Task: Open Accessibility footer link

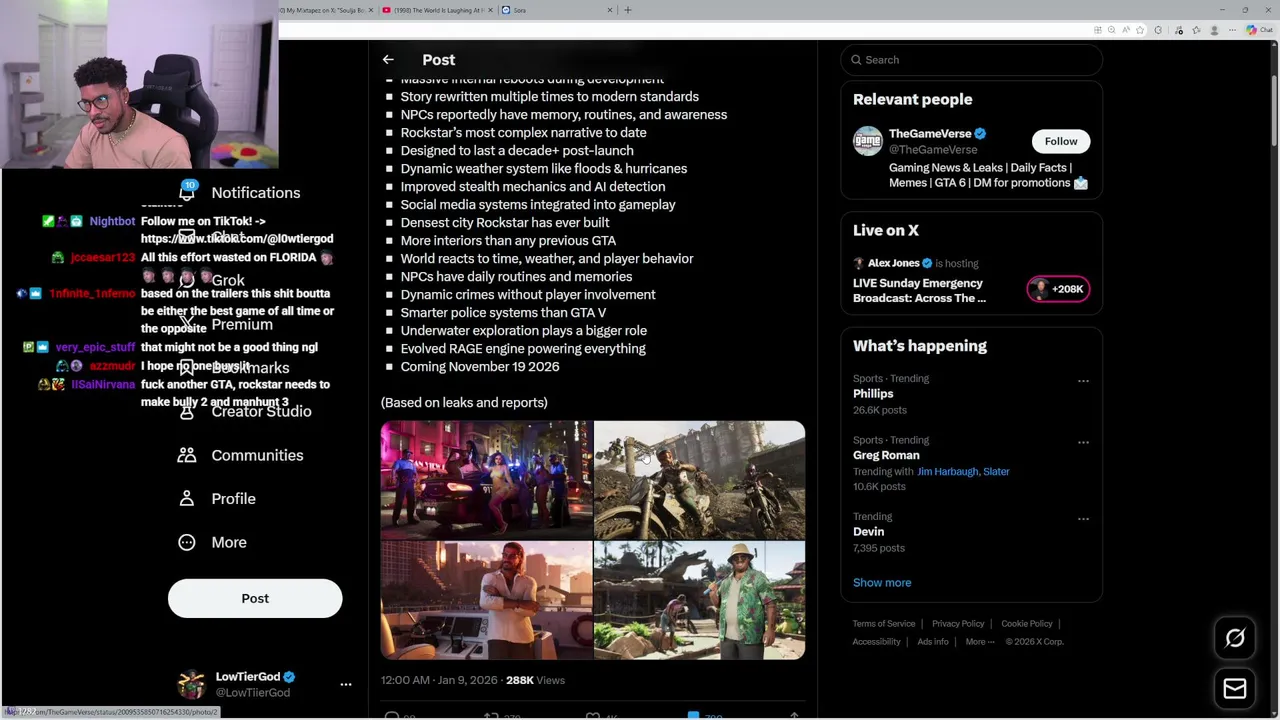Action: pos(877,642)
